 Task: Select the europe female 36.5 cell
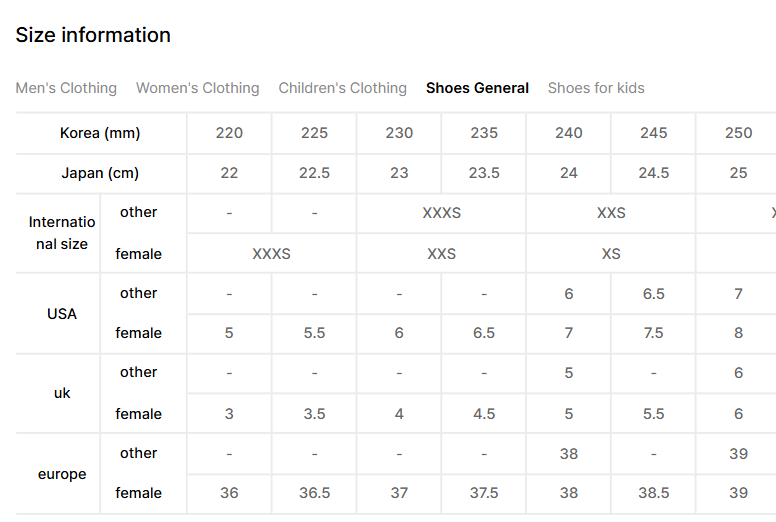tap(314, 493)
